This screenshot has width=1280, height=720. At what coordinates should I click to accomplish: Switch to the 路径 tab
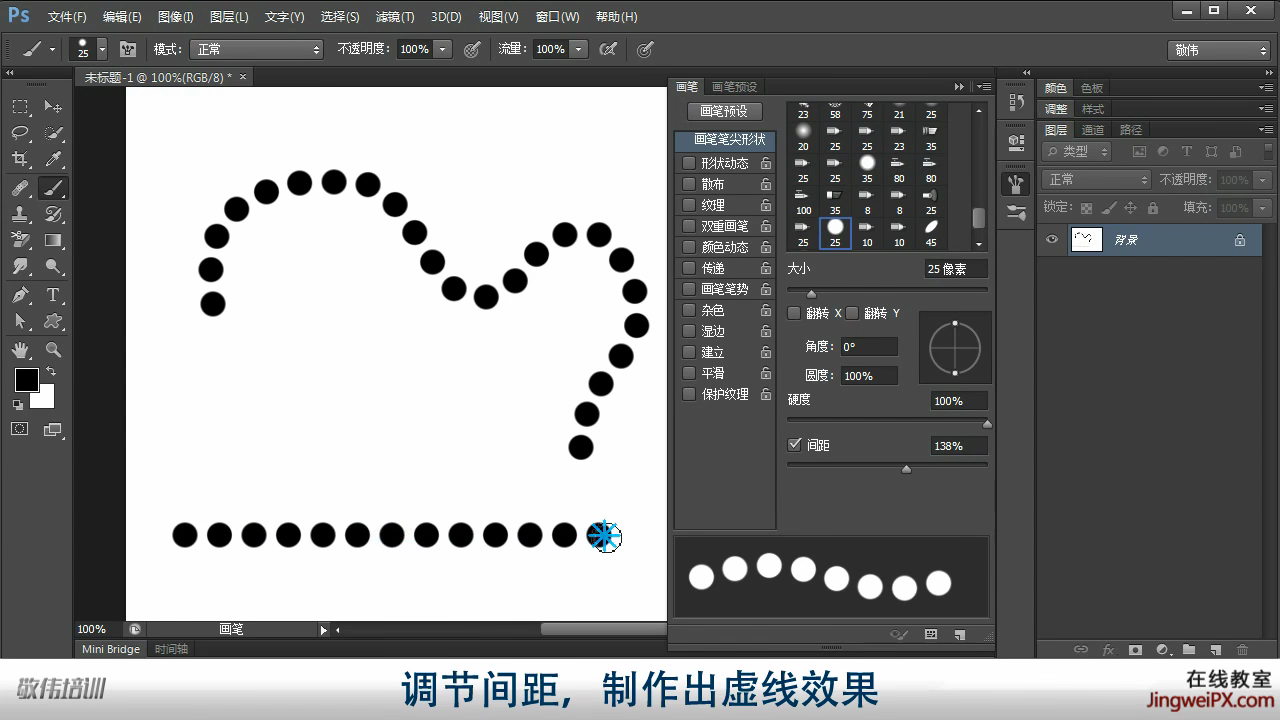(x=1131, y=130)
